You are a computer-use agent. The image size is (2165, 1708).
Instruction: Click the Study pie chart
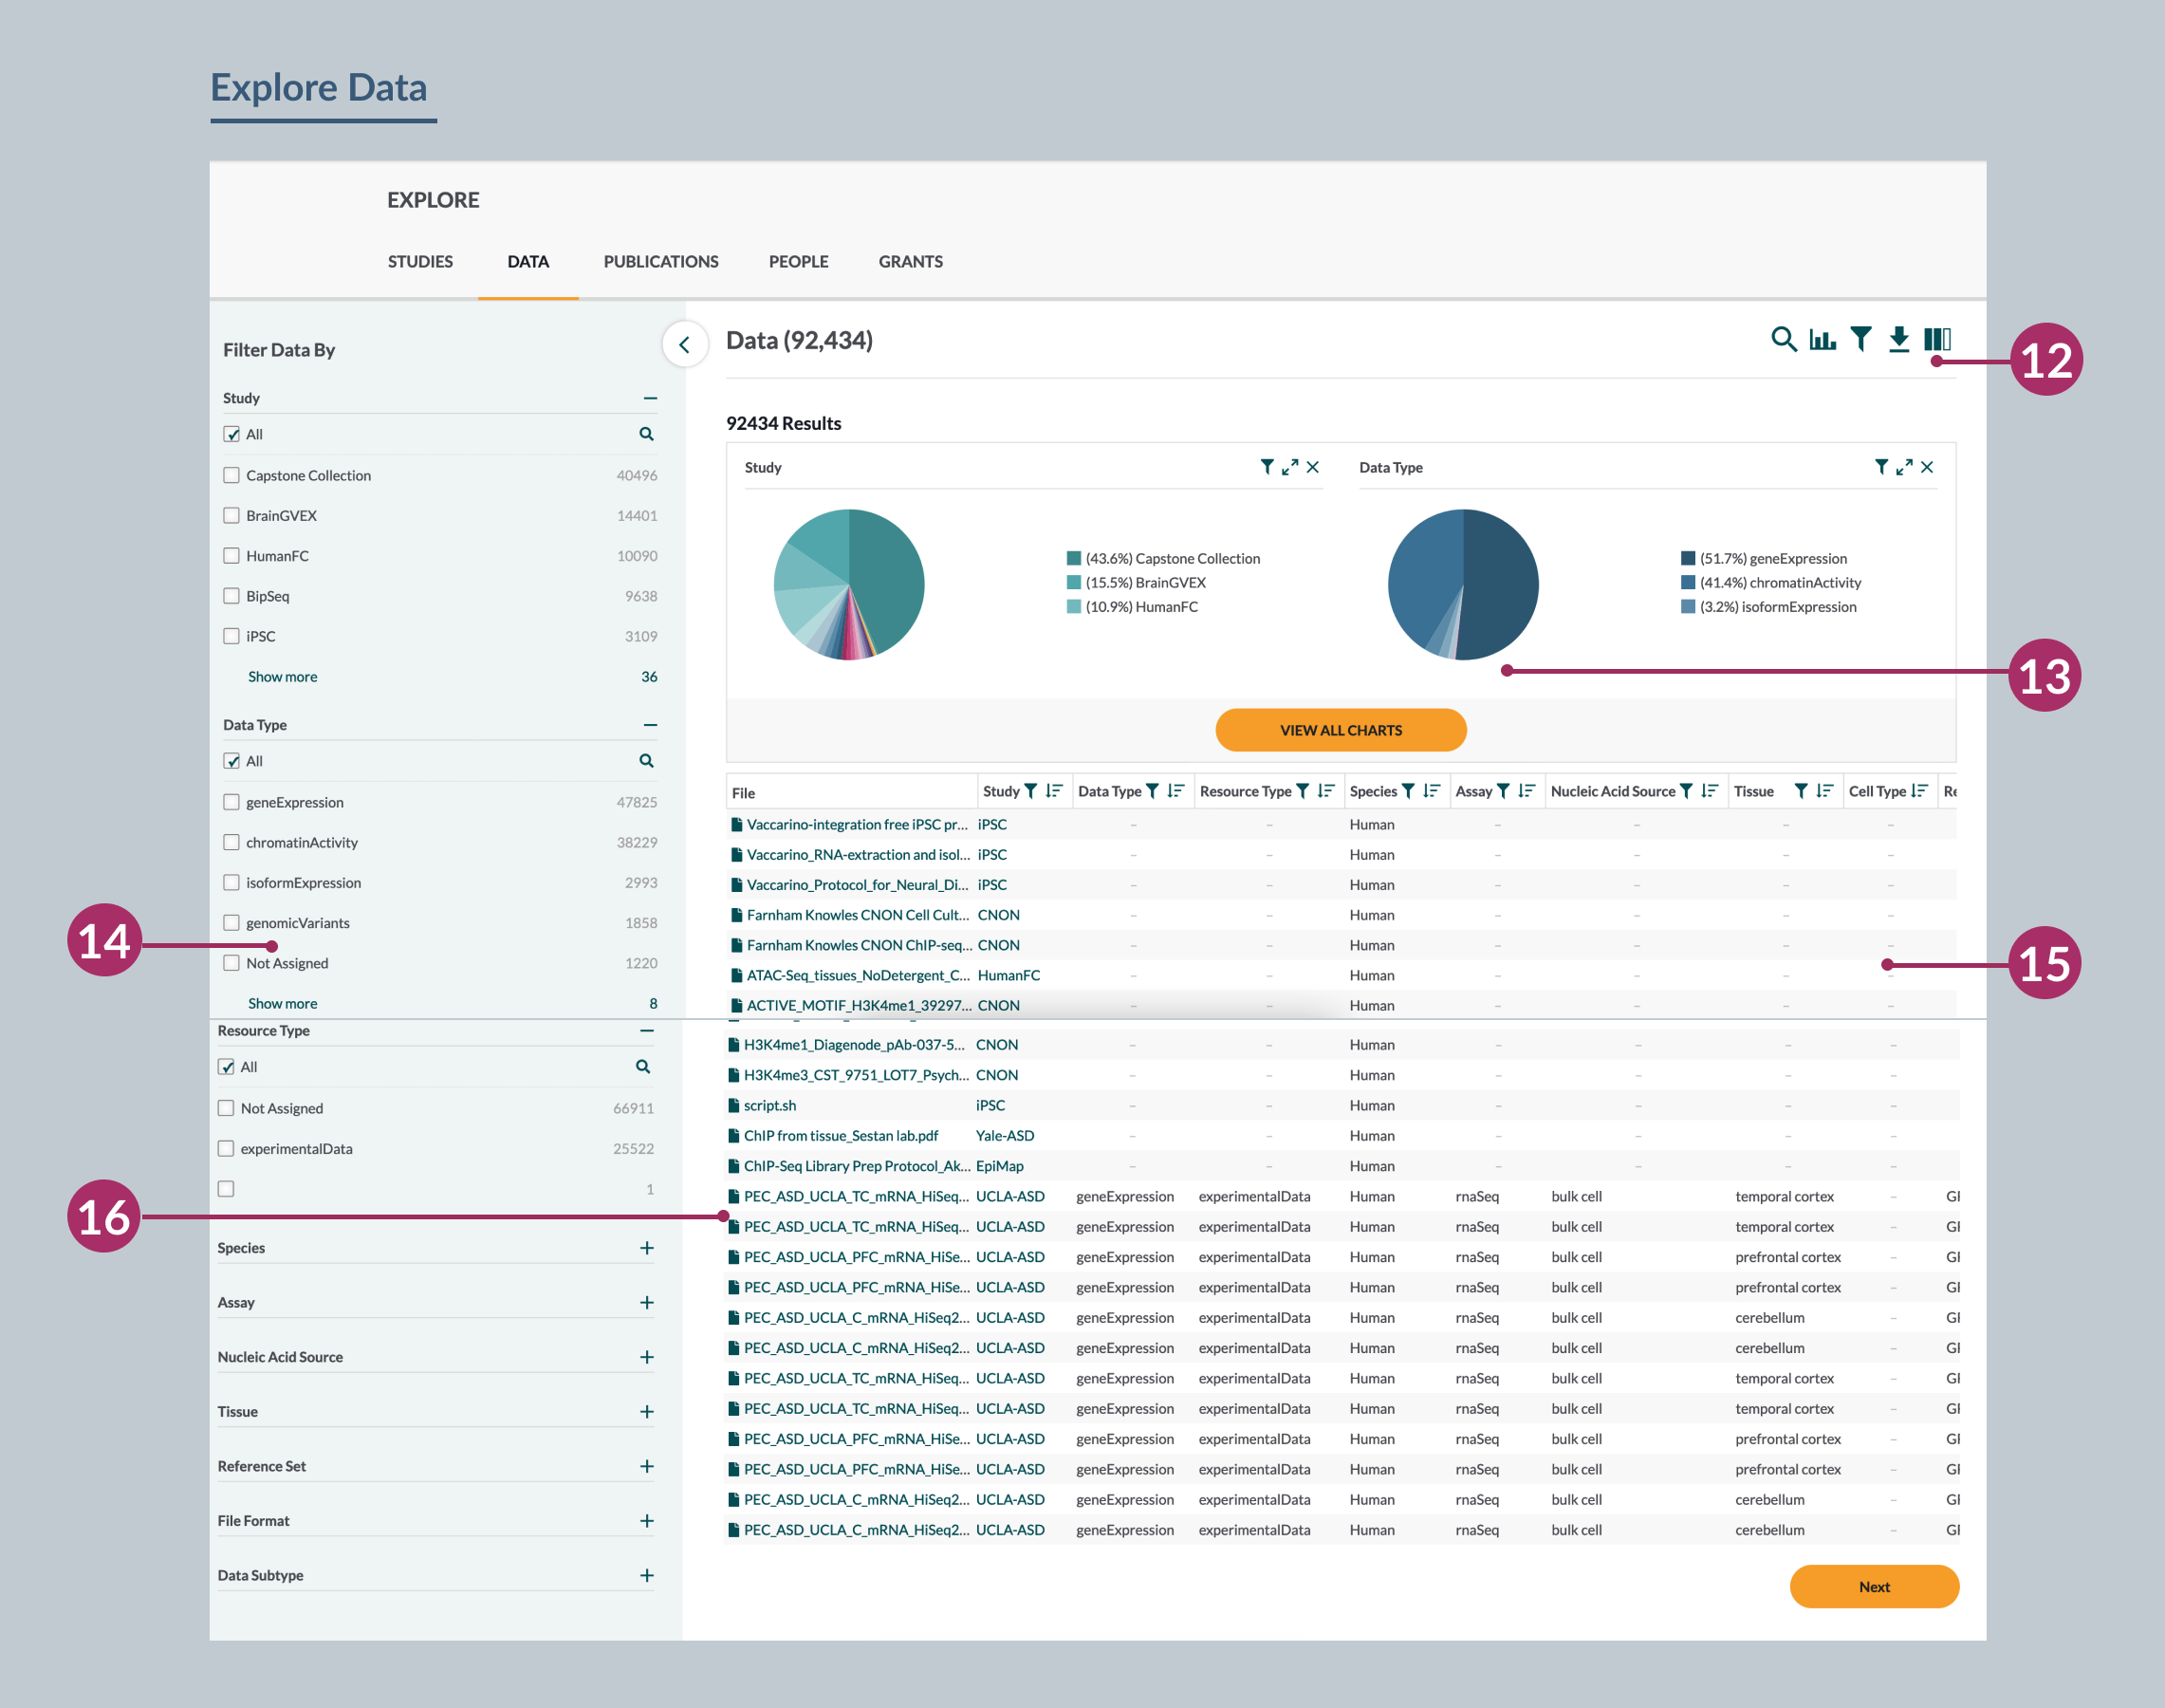(849, 585)
